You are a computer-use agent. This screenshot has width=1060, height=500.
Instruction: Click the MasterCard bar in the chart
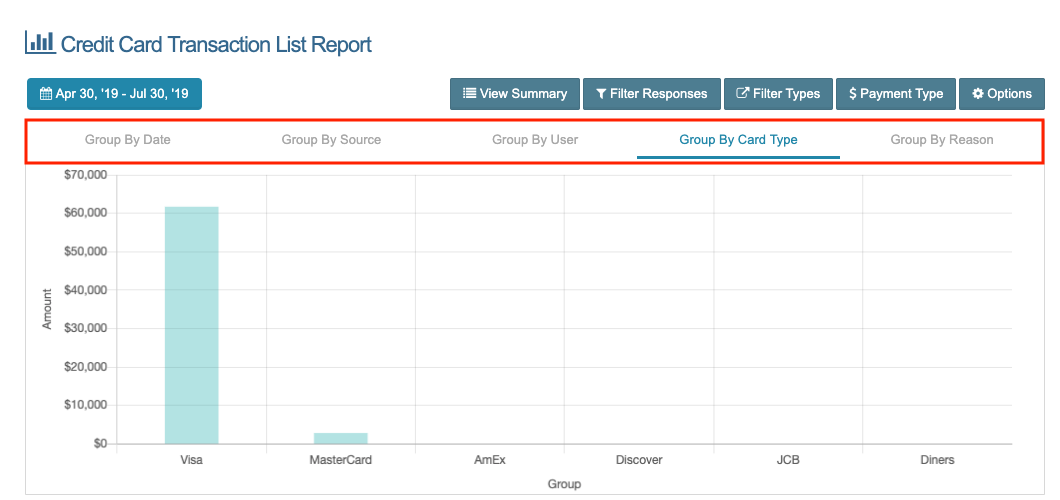point(340,438)
